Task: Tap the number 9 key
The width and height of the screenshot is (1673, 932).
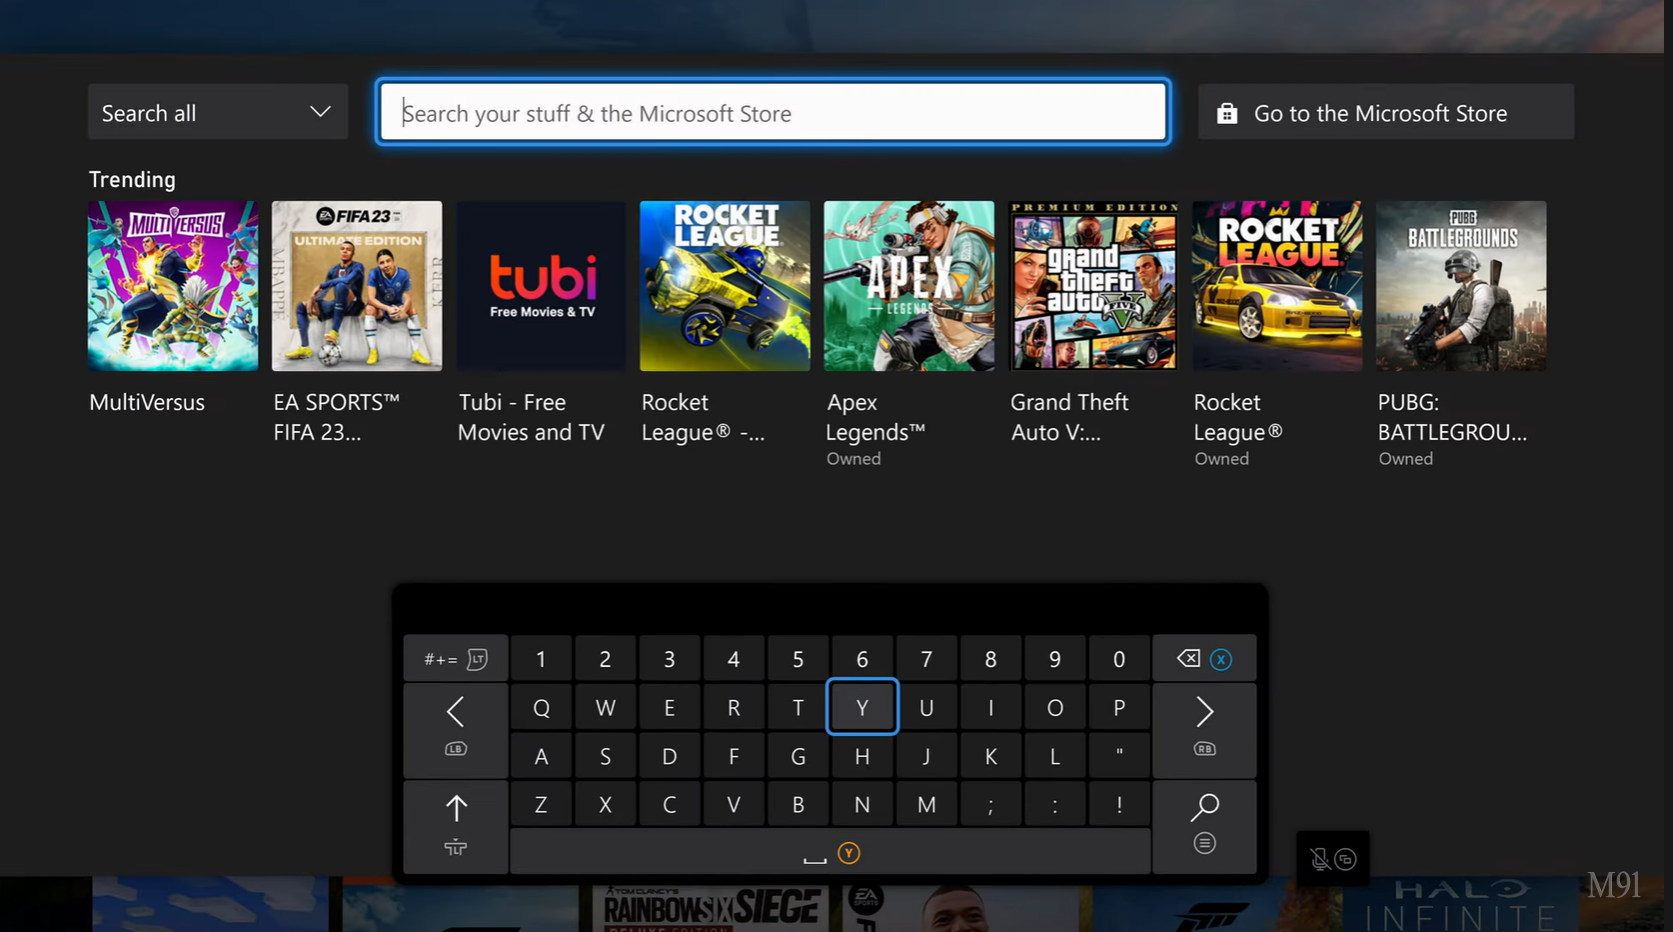Action: point(1055,659)
